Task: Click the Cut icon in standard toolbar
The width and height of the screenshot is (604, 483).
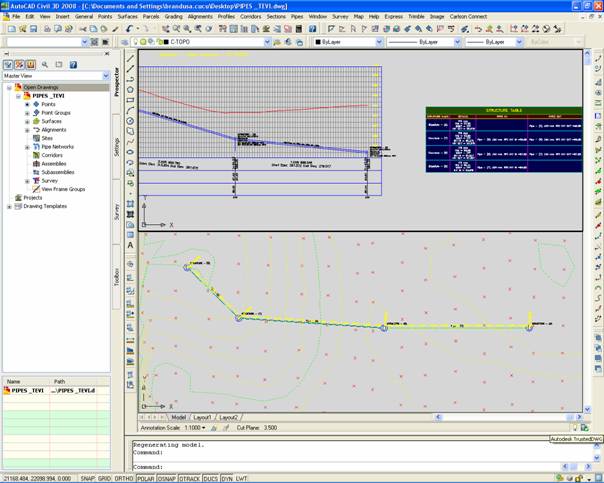Action: [83, 29]
